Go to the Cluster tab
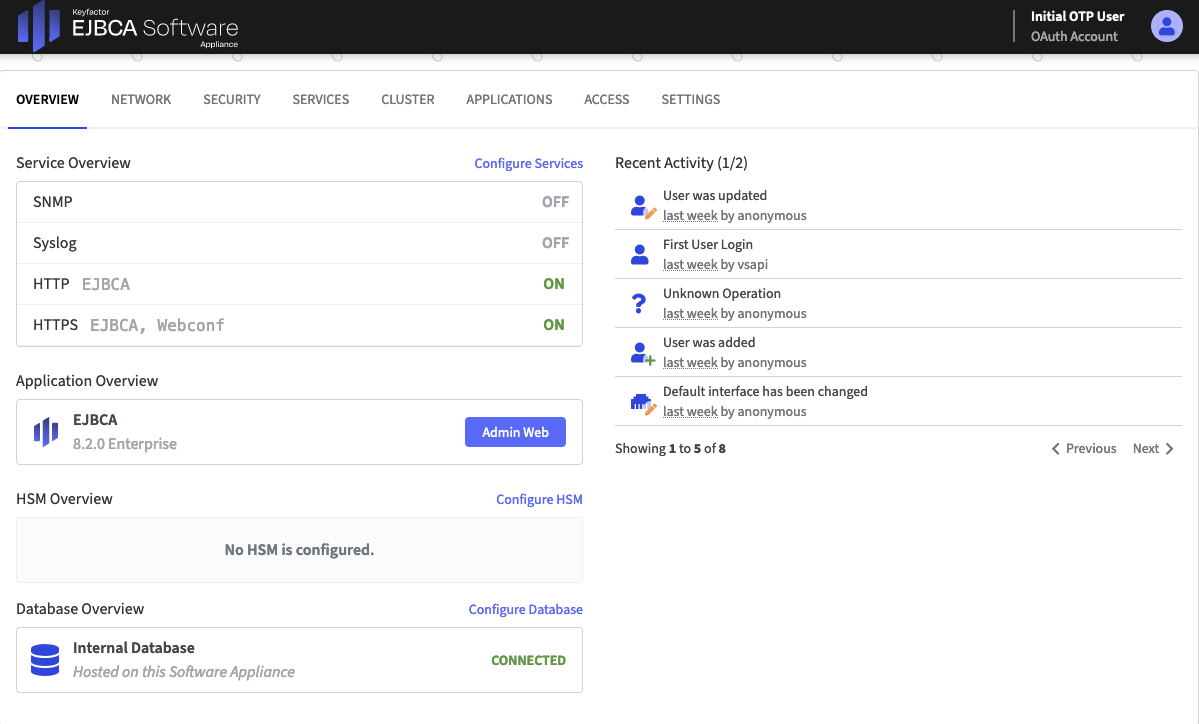This screenshot has height=724, width=1199. 408,100
